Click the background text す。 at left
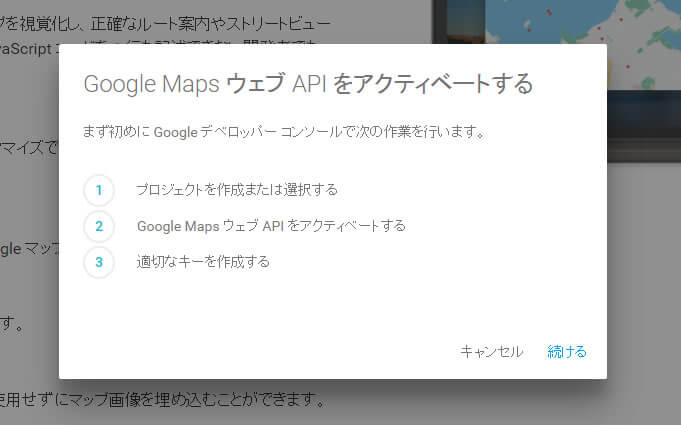The width and height of the screenshot is (681, 425). tap(10, 325)
